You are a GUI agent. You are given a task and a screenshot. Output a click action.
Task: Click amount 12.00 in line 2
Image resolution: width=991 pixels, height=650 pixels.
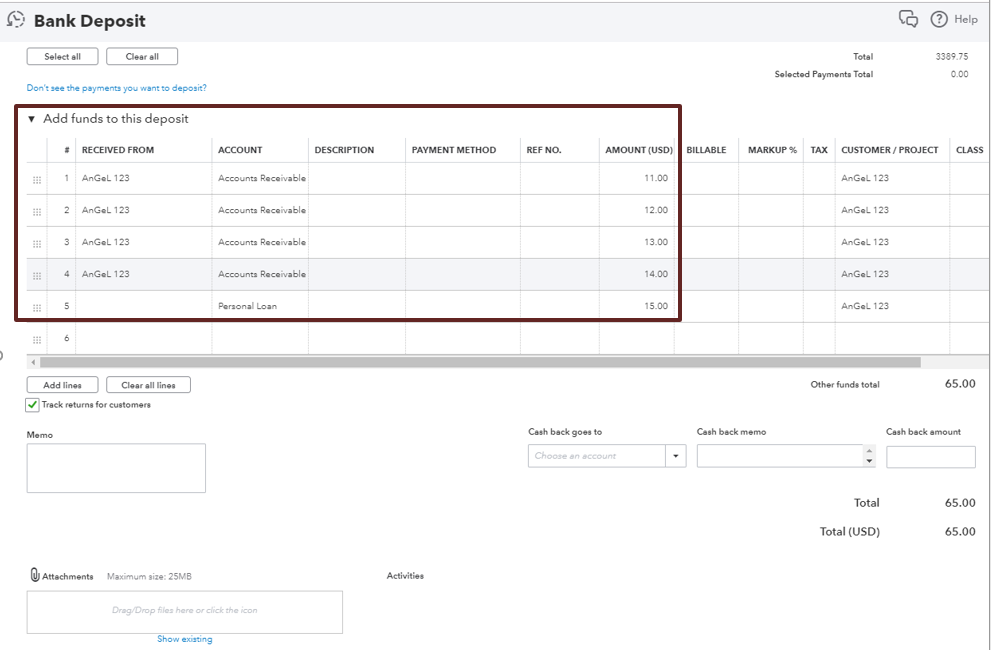click(656, 210)
